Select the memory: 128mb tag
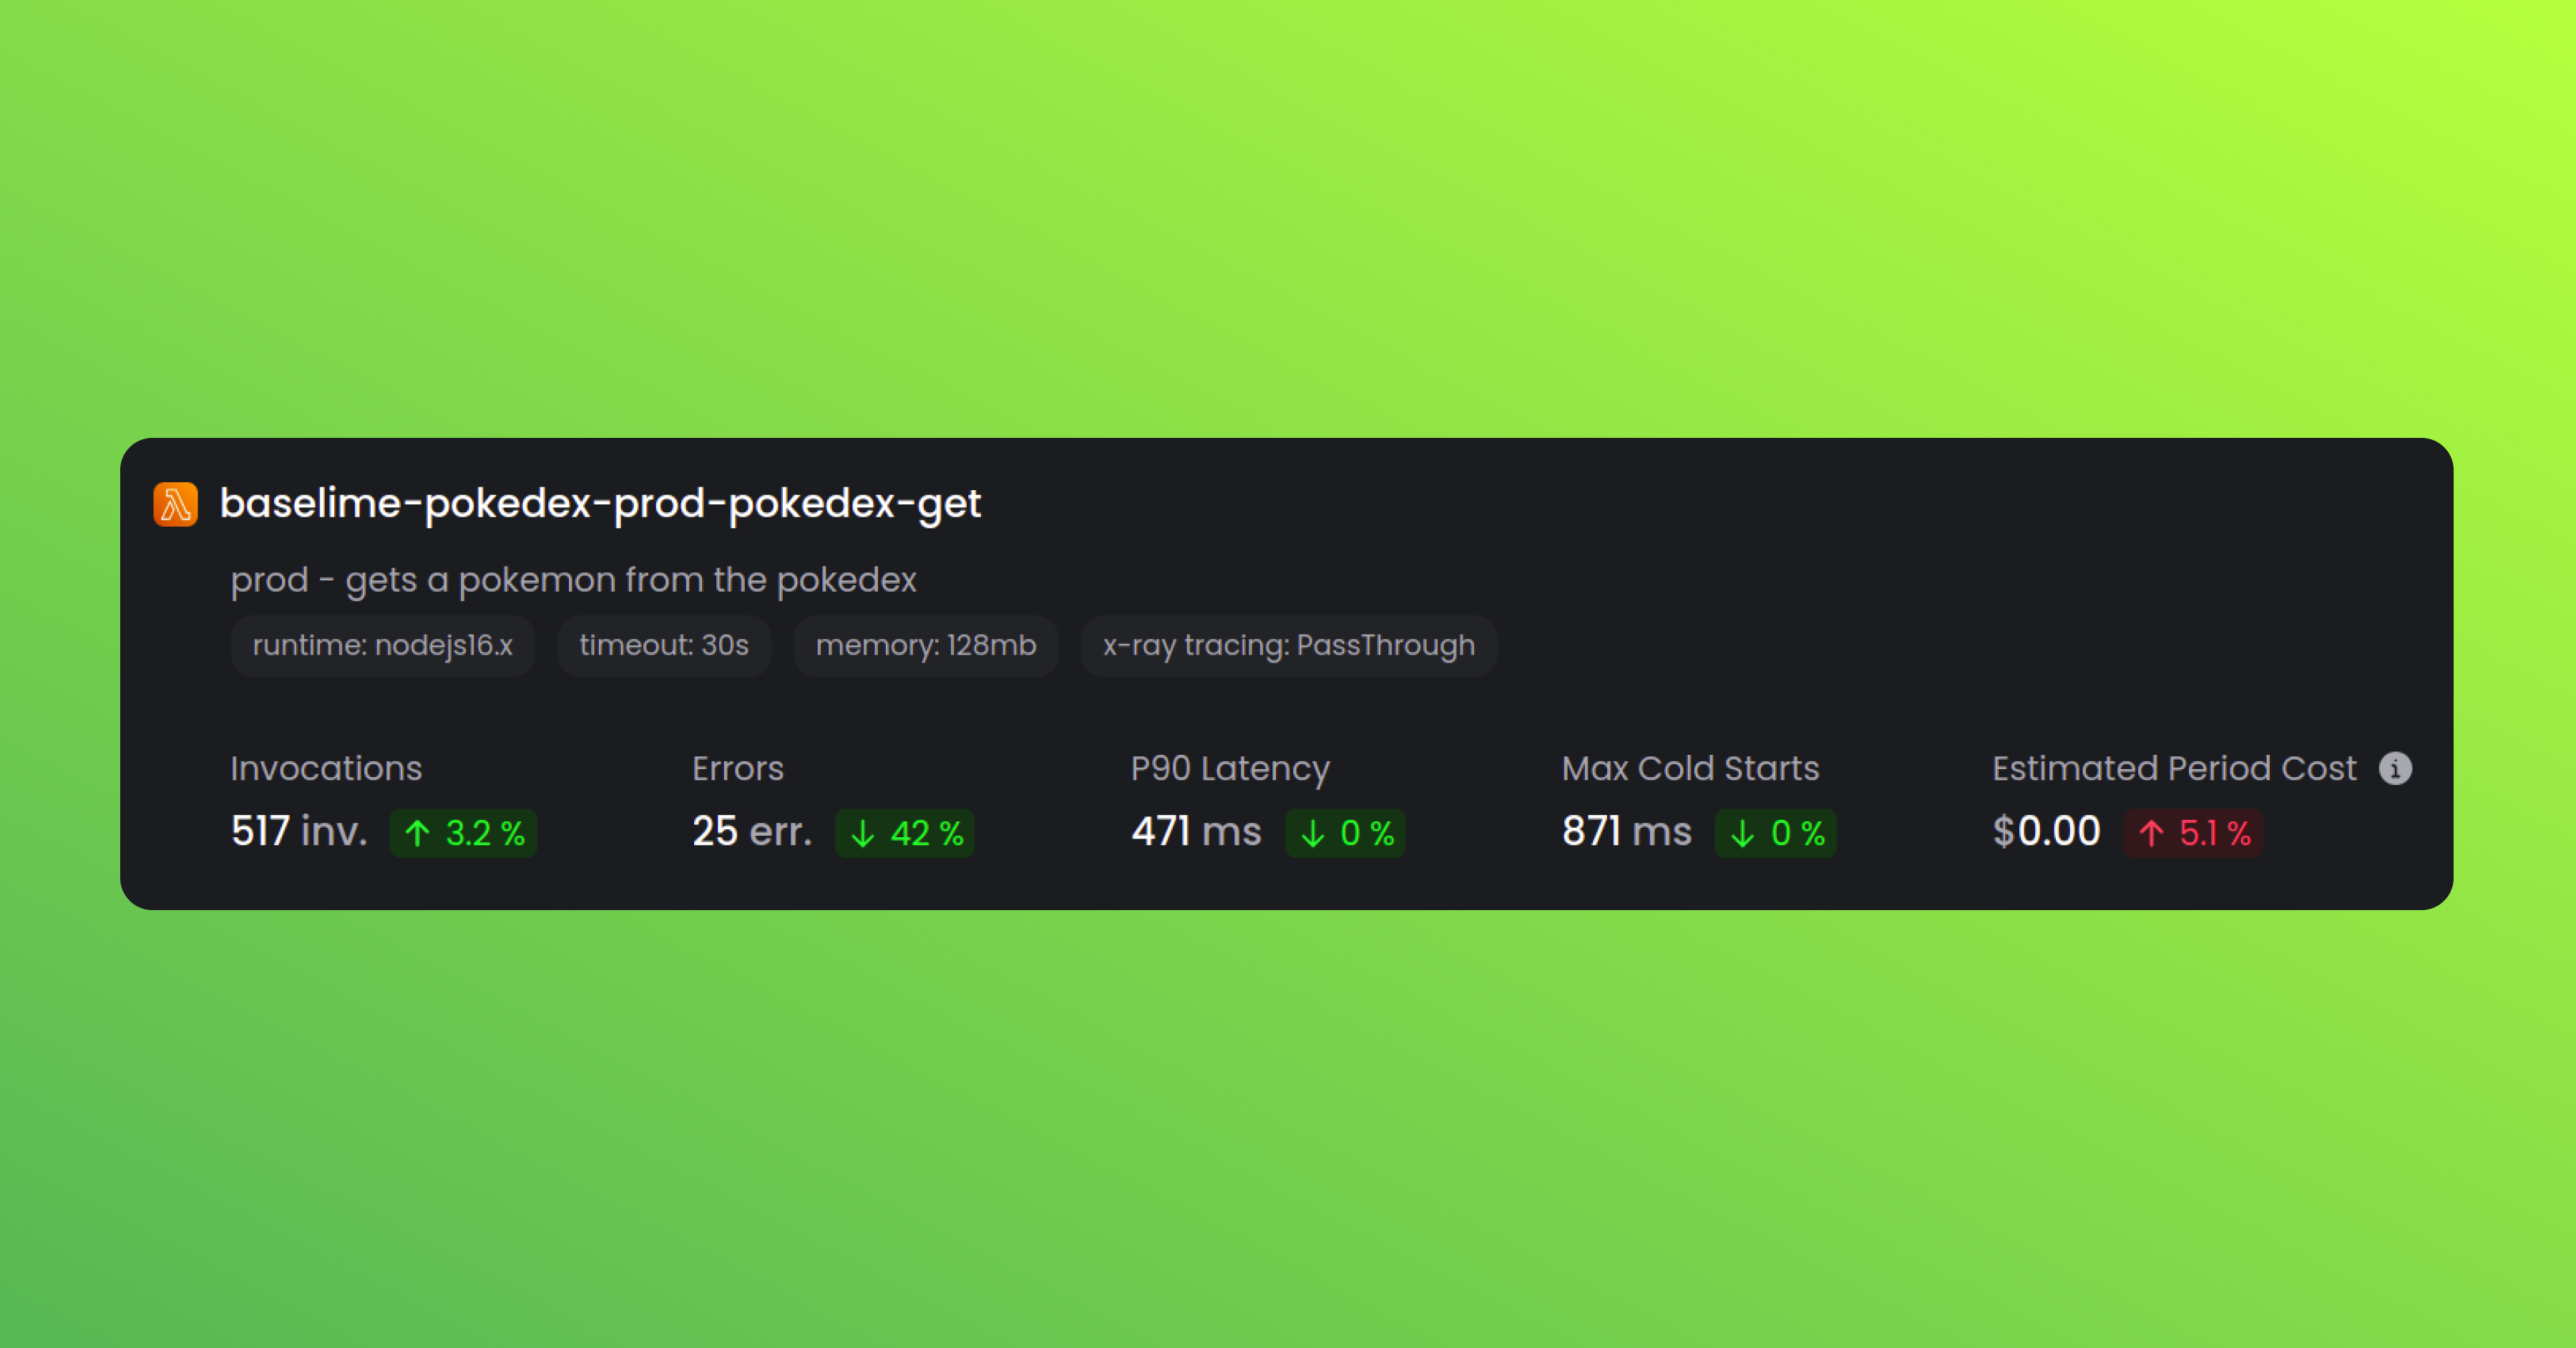 click(x=926, y=646)
